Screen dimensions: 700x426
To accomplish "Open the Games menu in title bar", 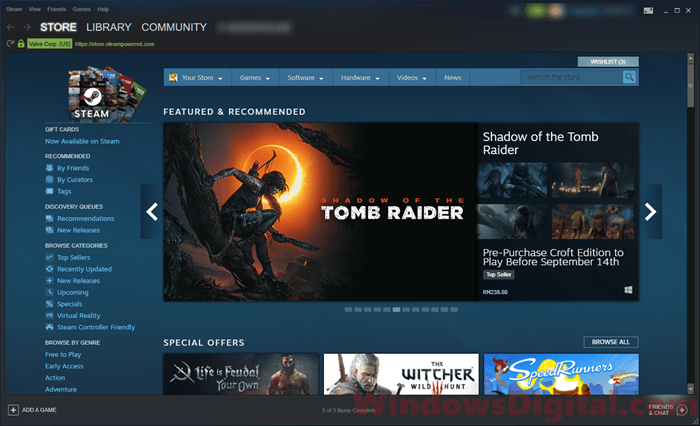I will [x=82, y=9].
